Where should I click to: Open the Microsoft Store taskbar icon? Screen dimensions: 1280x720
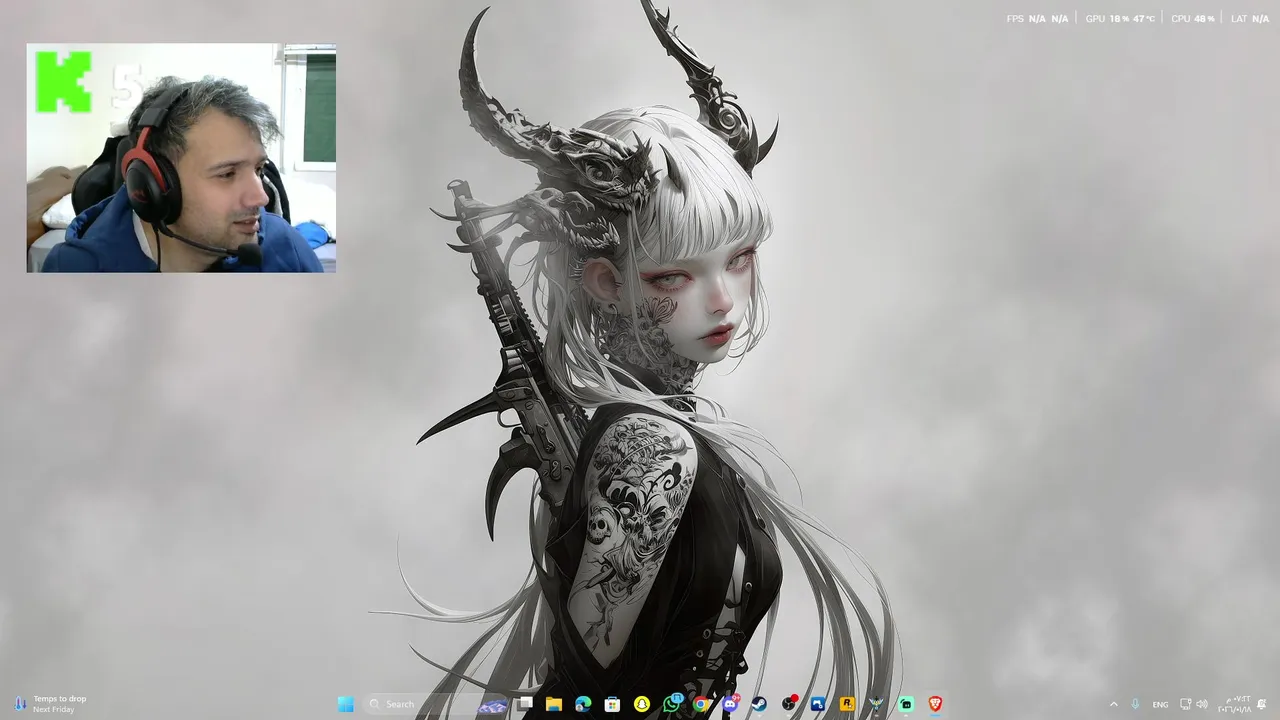click(x=612, y=704)
